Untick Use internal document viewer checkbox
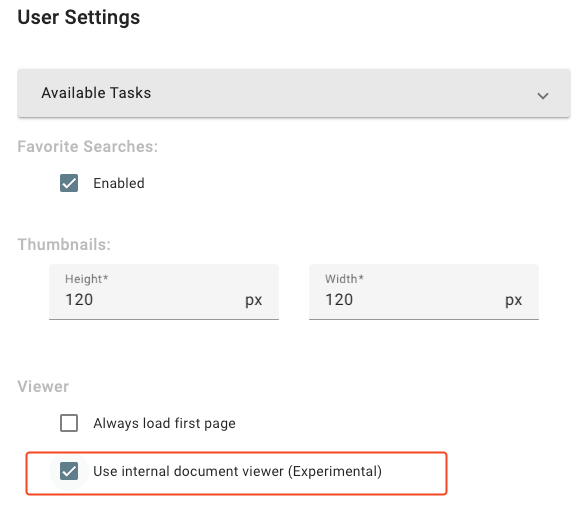Image resolution: width=588 pixels, height=521 pixels. [x=69, y=471]
